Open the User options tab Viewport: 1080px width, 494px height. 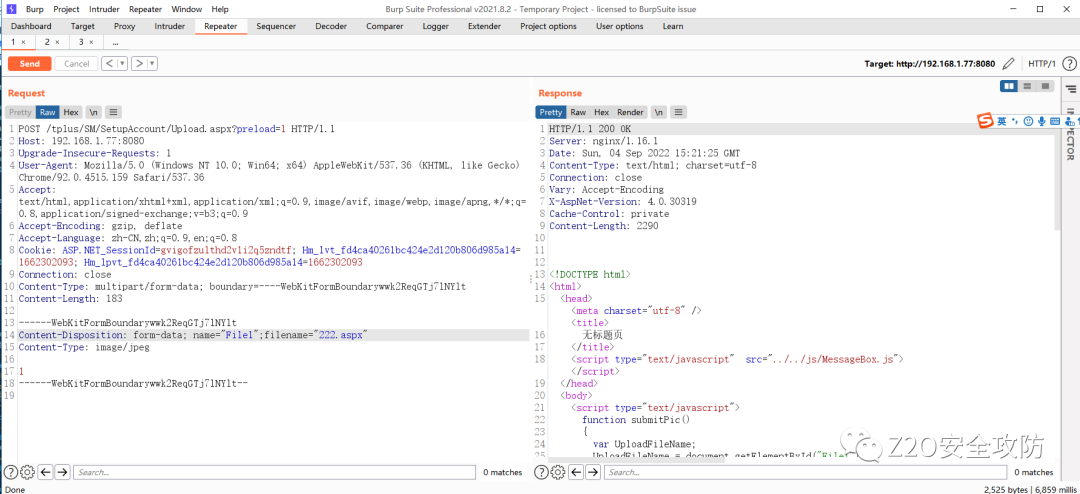point(620,26)
